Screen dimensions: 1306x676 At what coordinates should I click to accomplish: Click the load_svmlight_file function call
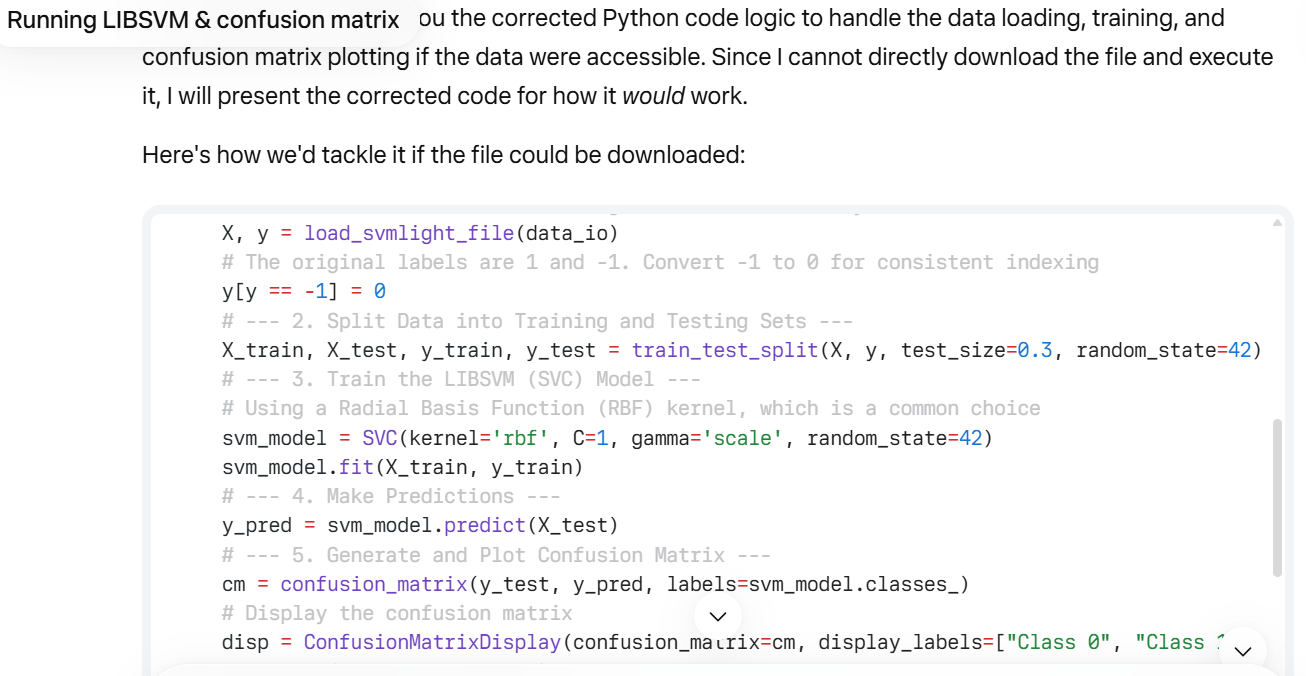[410, 233]
